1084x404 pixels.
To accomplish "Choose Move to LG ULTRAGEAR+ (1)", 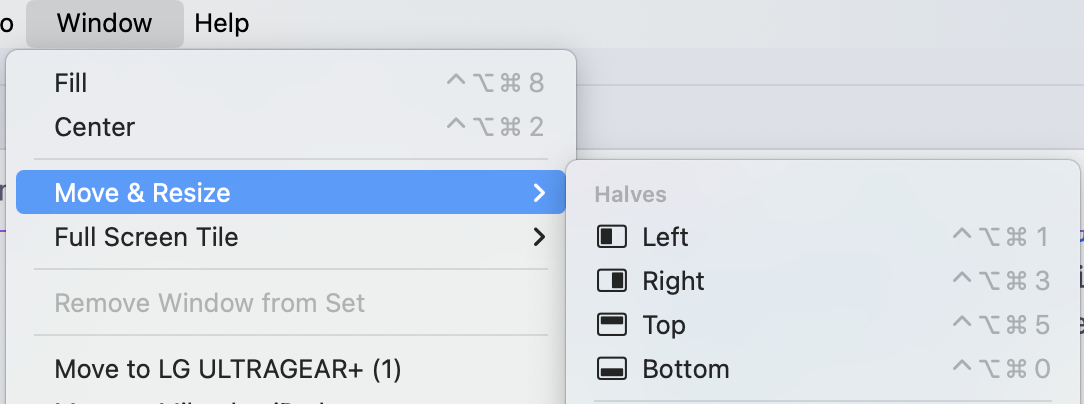I will coord(228,369).
